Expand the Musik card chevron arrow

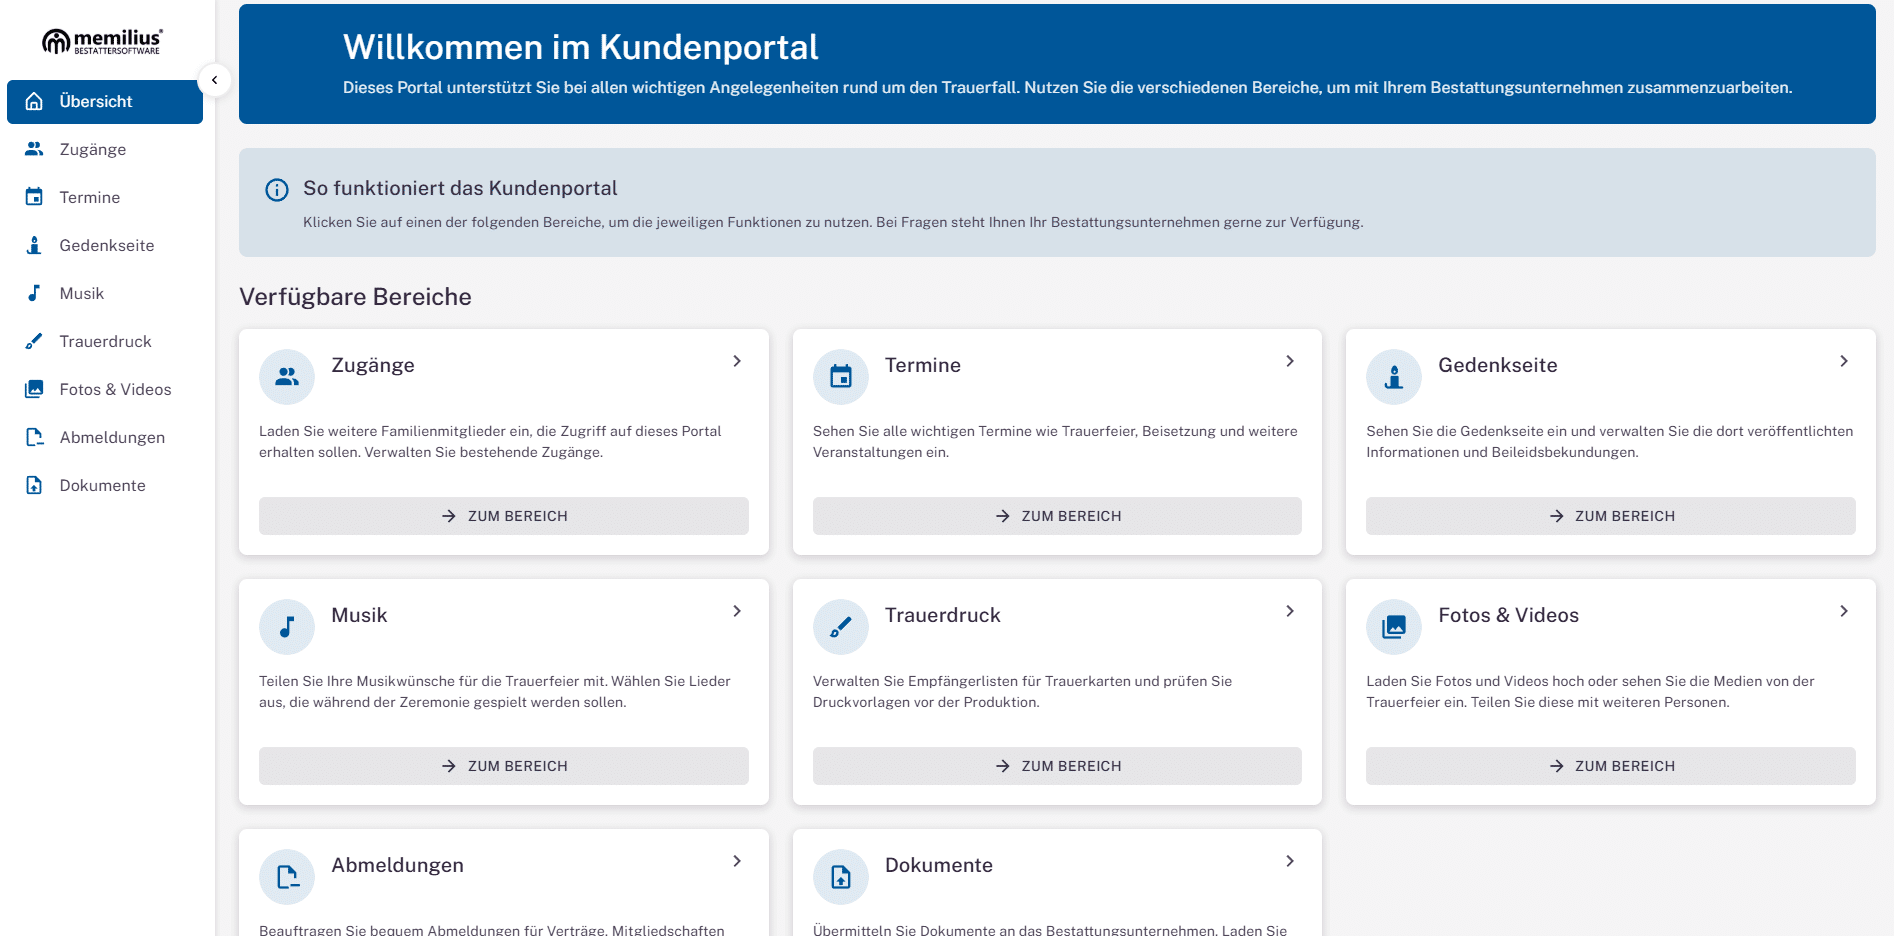pos(737,611)
